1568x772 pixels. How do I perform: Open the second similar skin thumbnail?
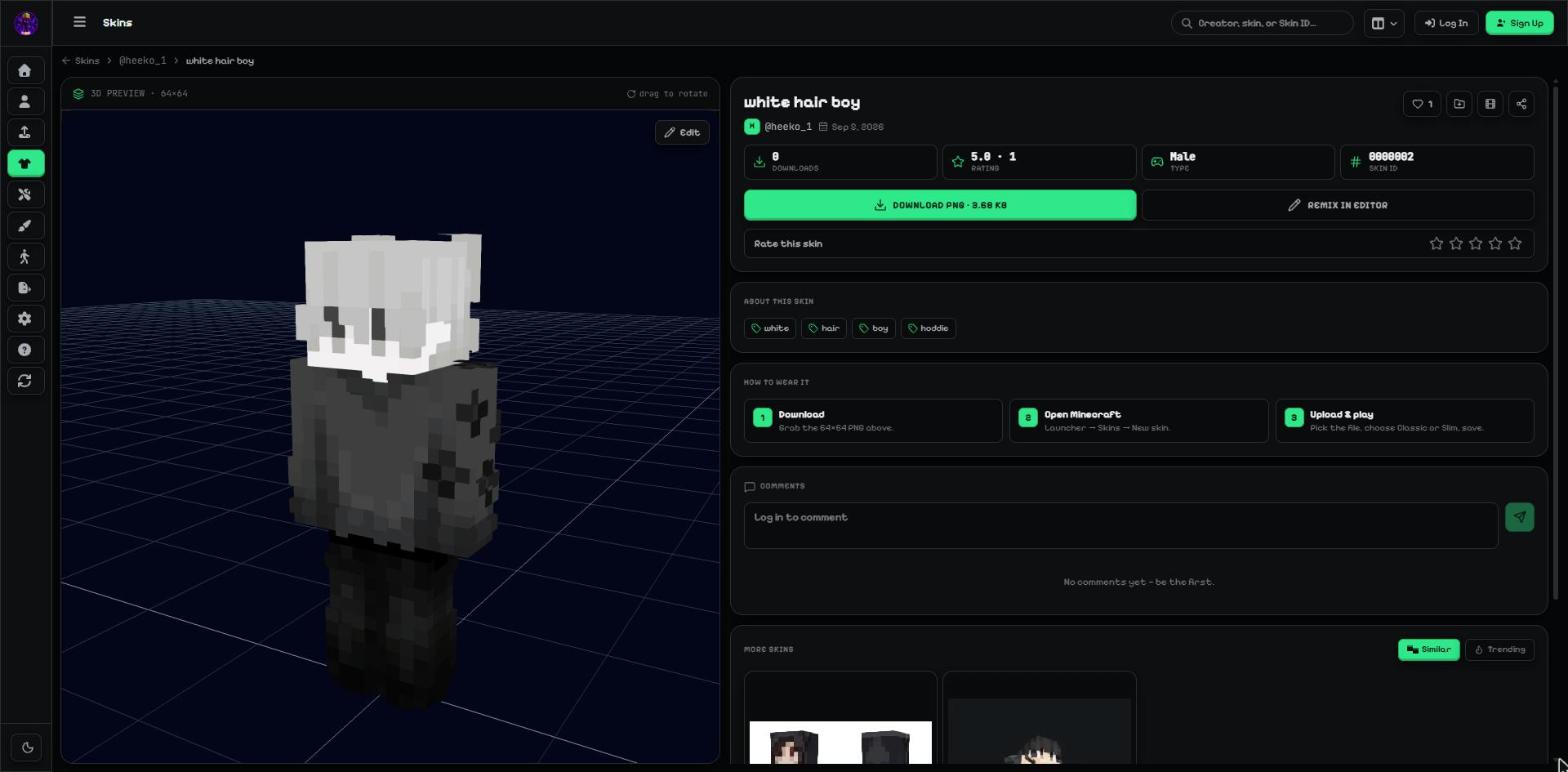coord(1039,718)
